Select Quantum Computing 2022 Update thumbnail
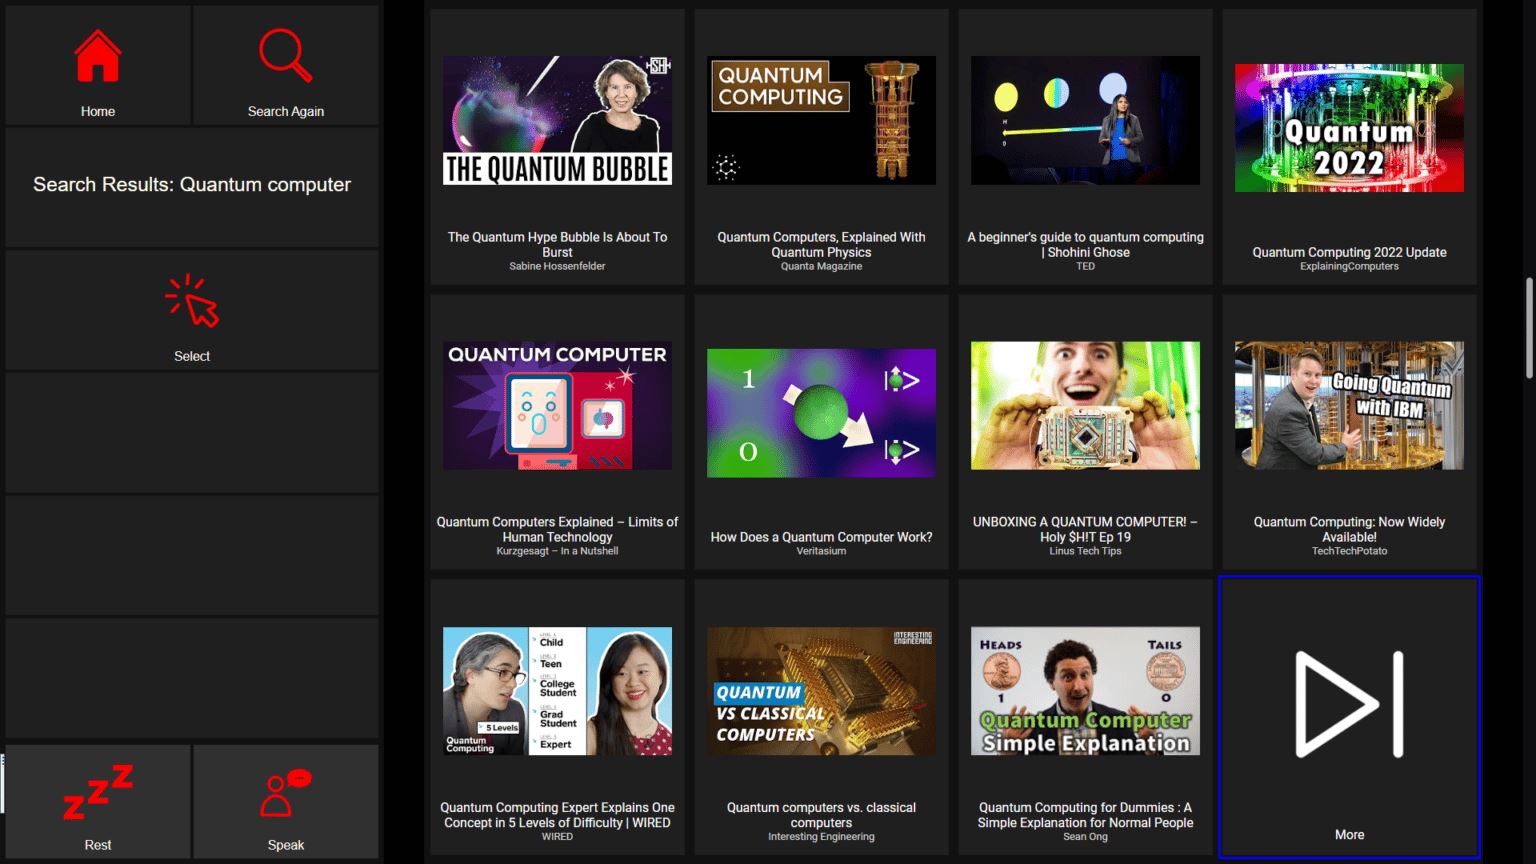The width and height of the screenshot is (1536, 864). [1349, 128]
